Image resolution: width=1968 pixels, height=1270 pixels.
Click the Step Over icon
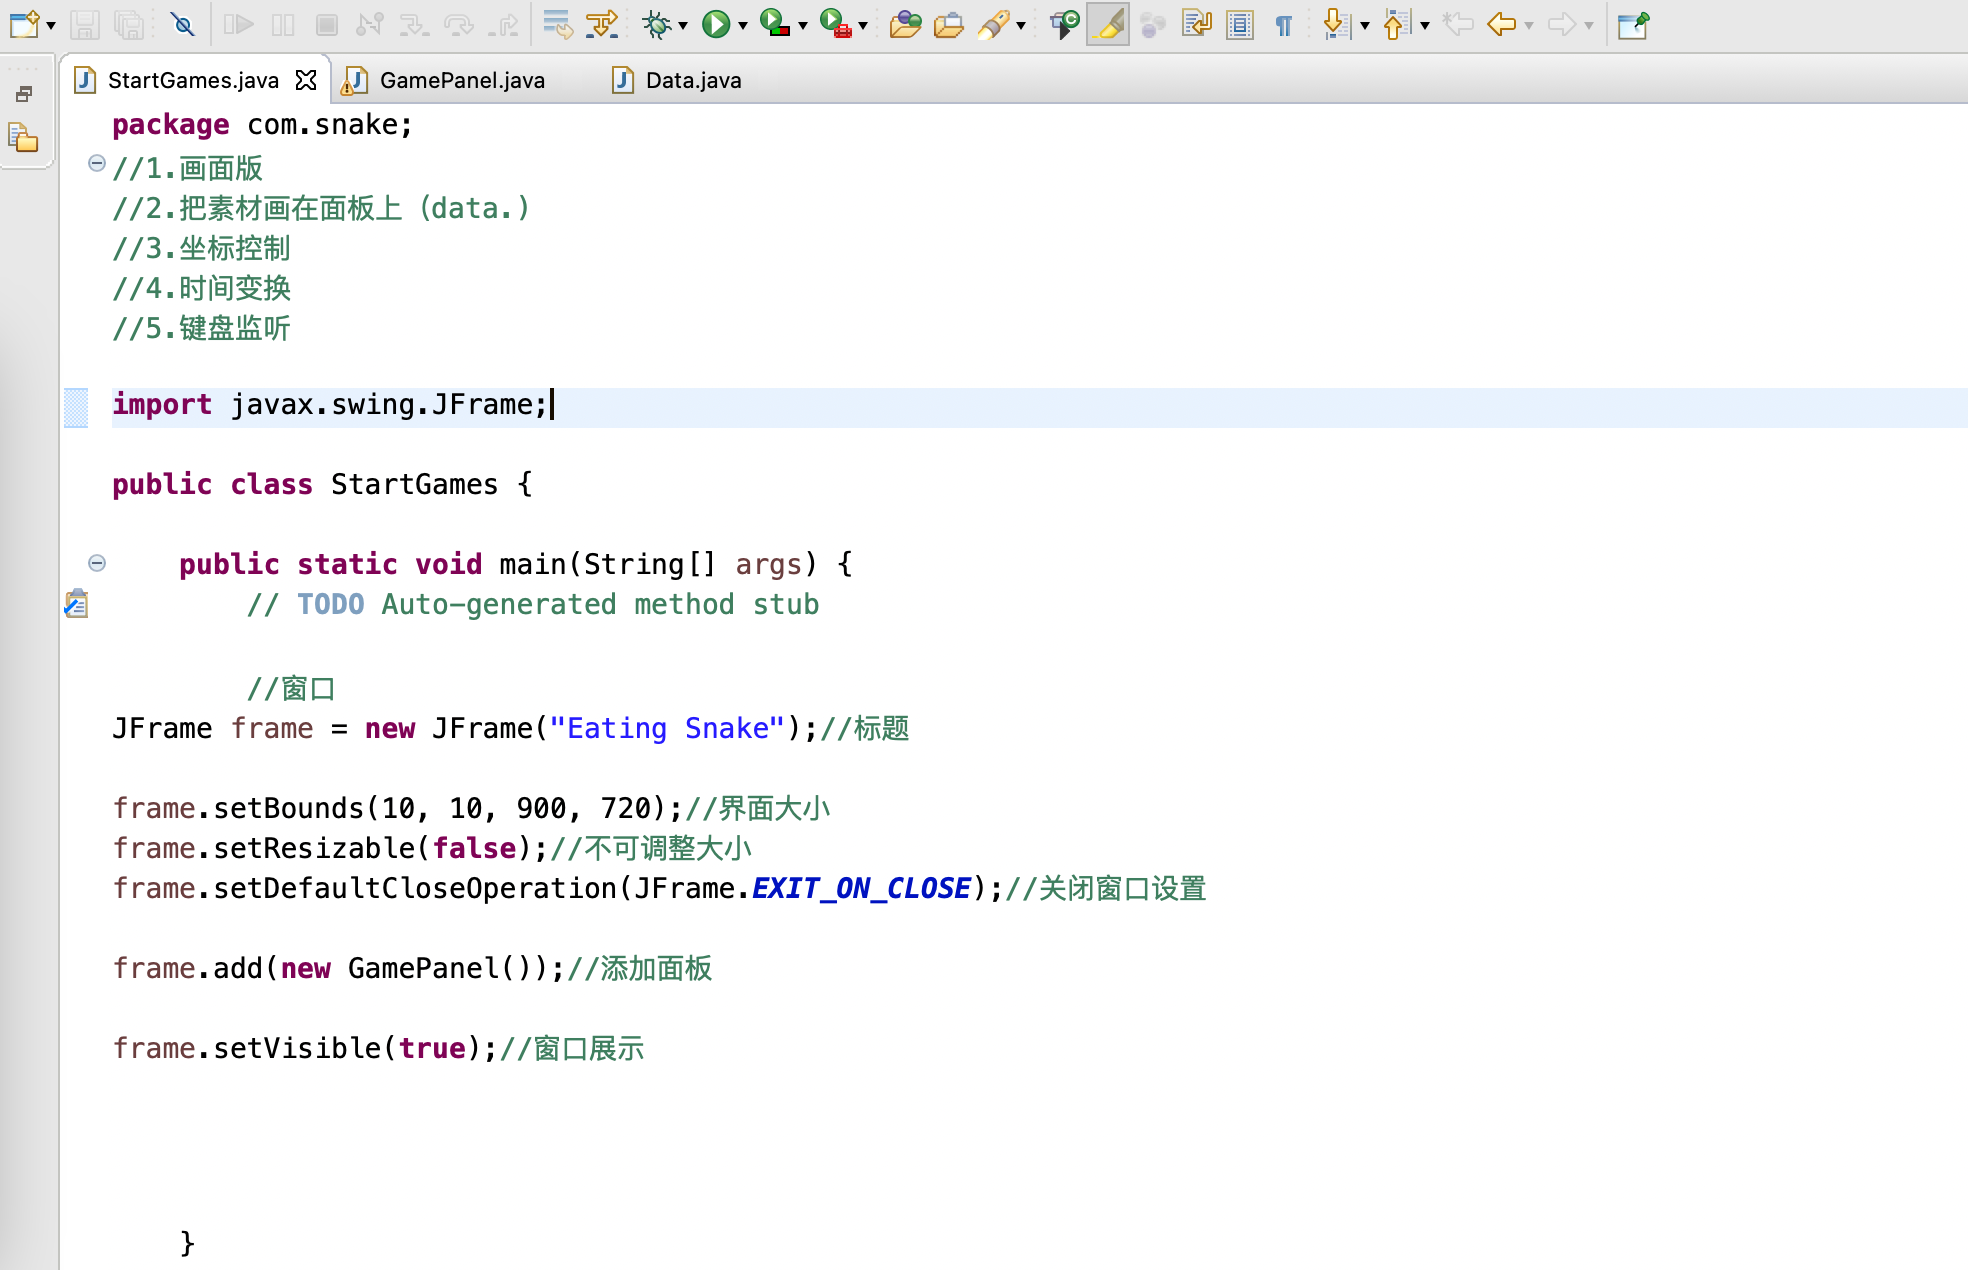(x=458, y=24)
